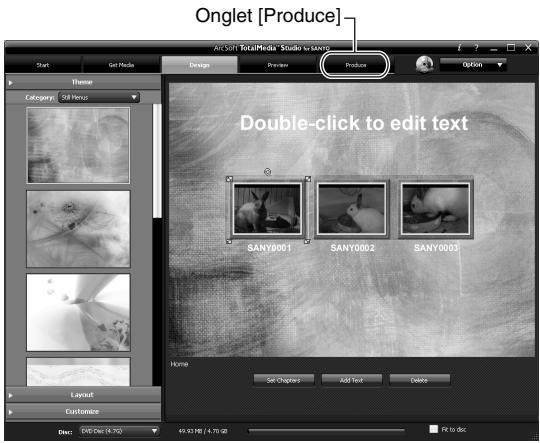Image resolution: width=540 pixels, height=443 pixels.
Task: Expand the Customize panel section
Action: [x=83, y=412]
